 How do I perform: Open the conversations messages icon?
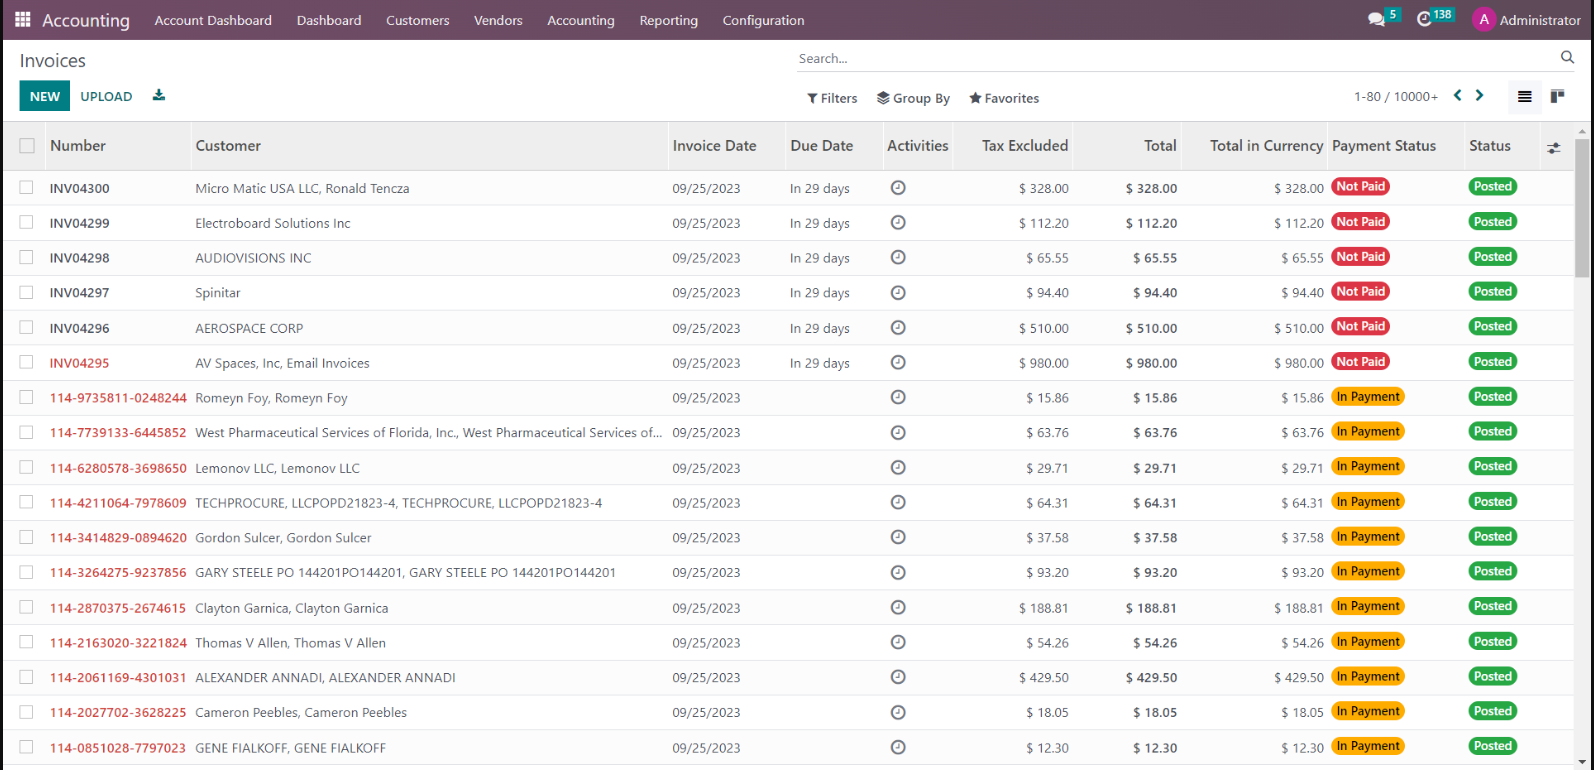point(1377,20)
